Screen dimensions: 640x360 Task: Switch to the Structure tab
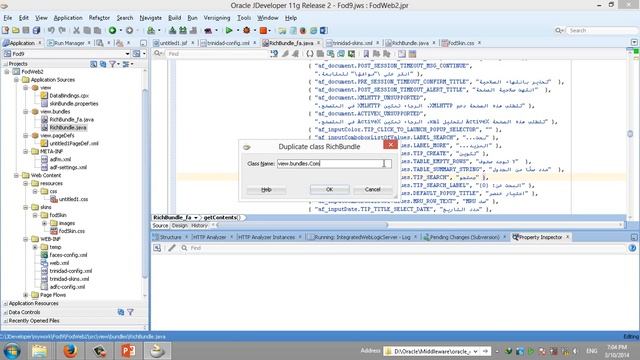point(170,237)
